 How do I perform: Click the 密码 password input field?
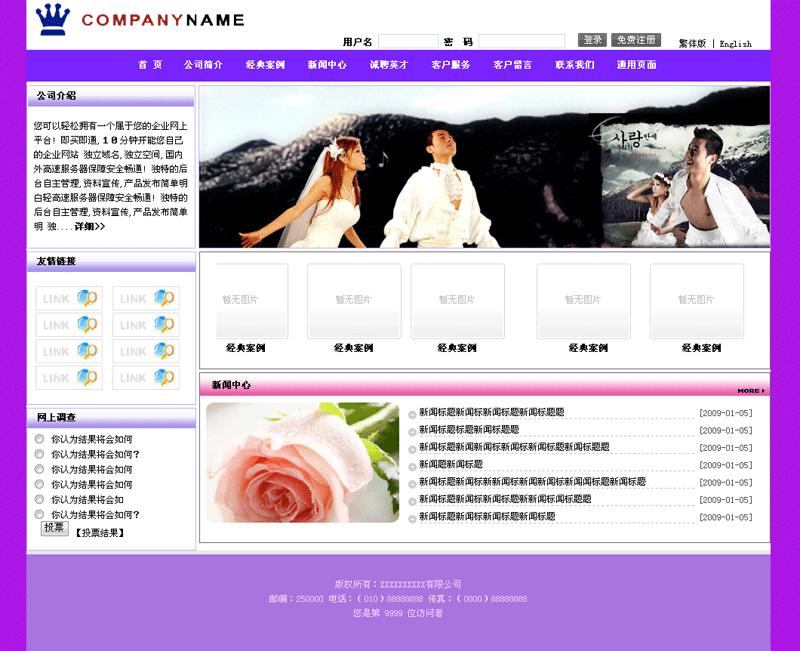click(521, 42)
